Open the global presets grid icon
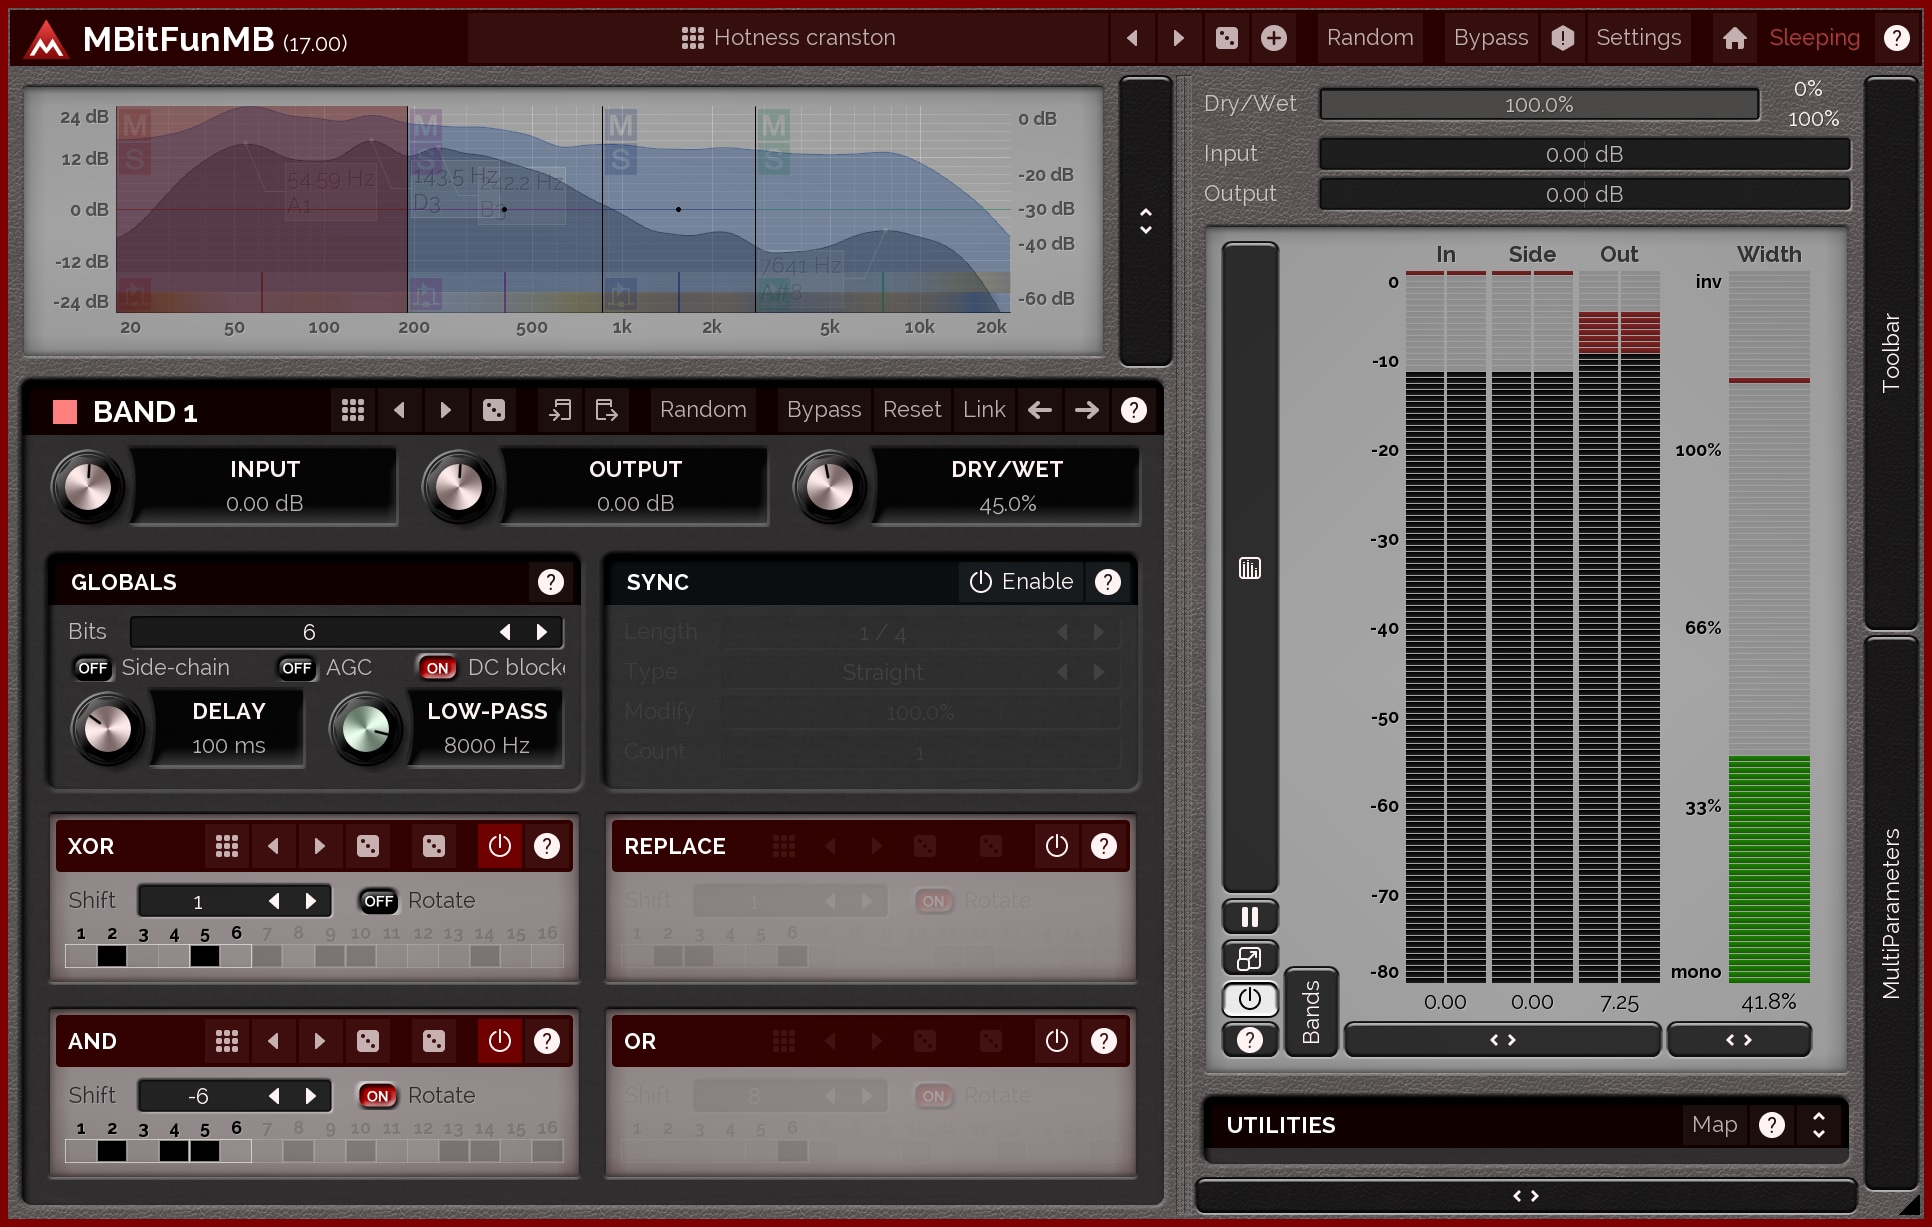The width and height of the screenshot is (1932, 1227). [x=692, y=38]
